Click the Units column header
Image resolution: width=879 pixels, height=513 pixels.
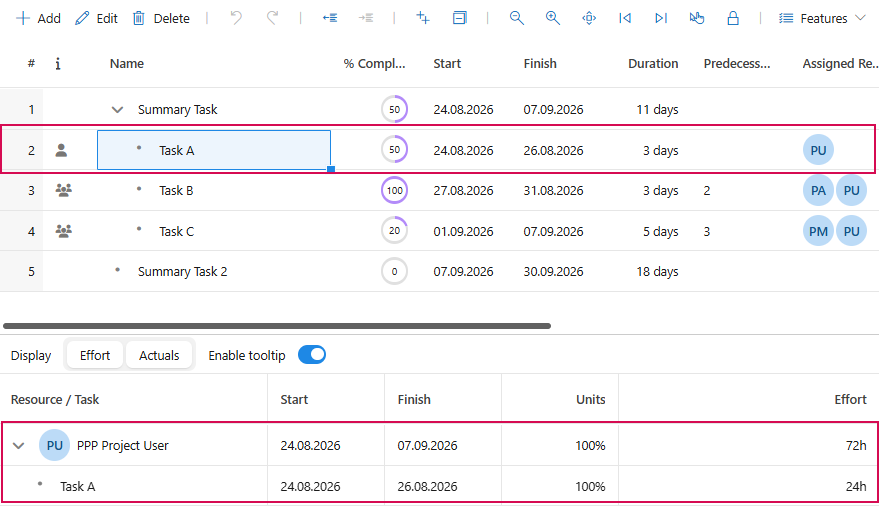[590, 400]
